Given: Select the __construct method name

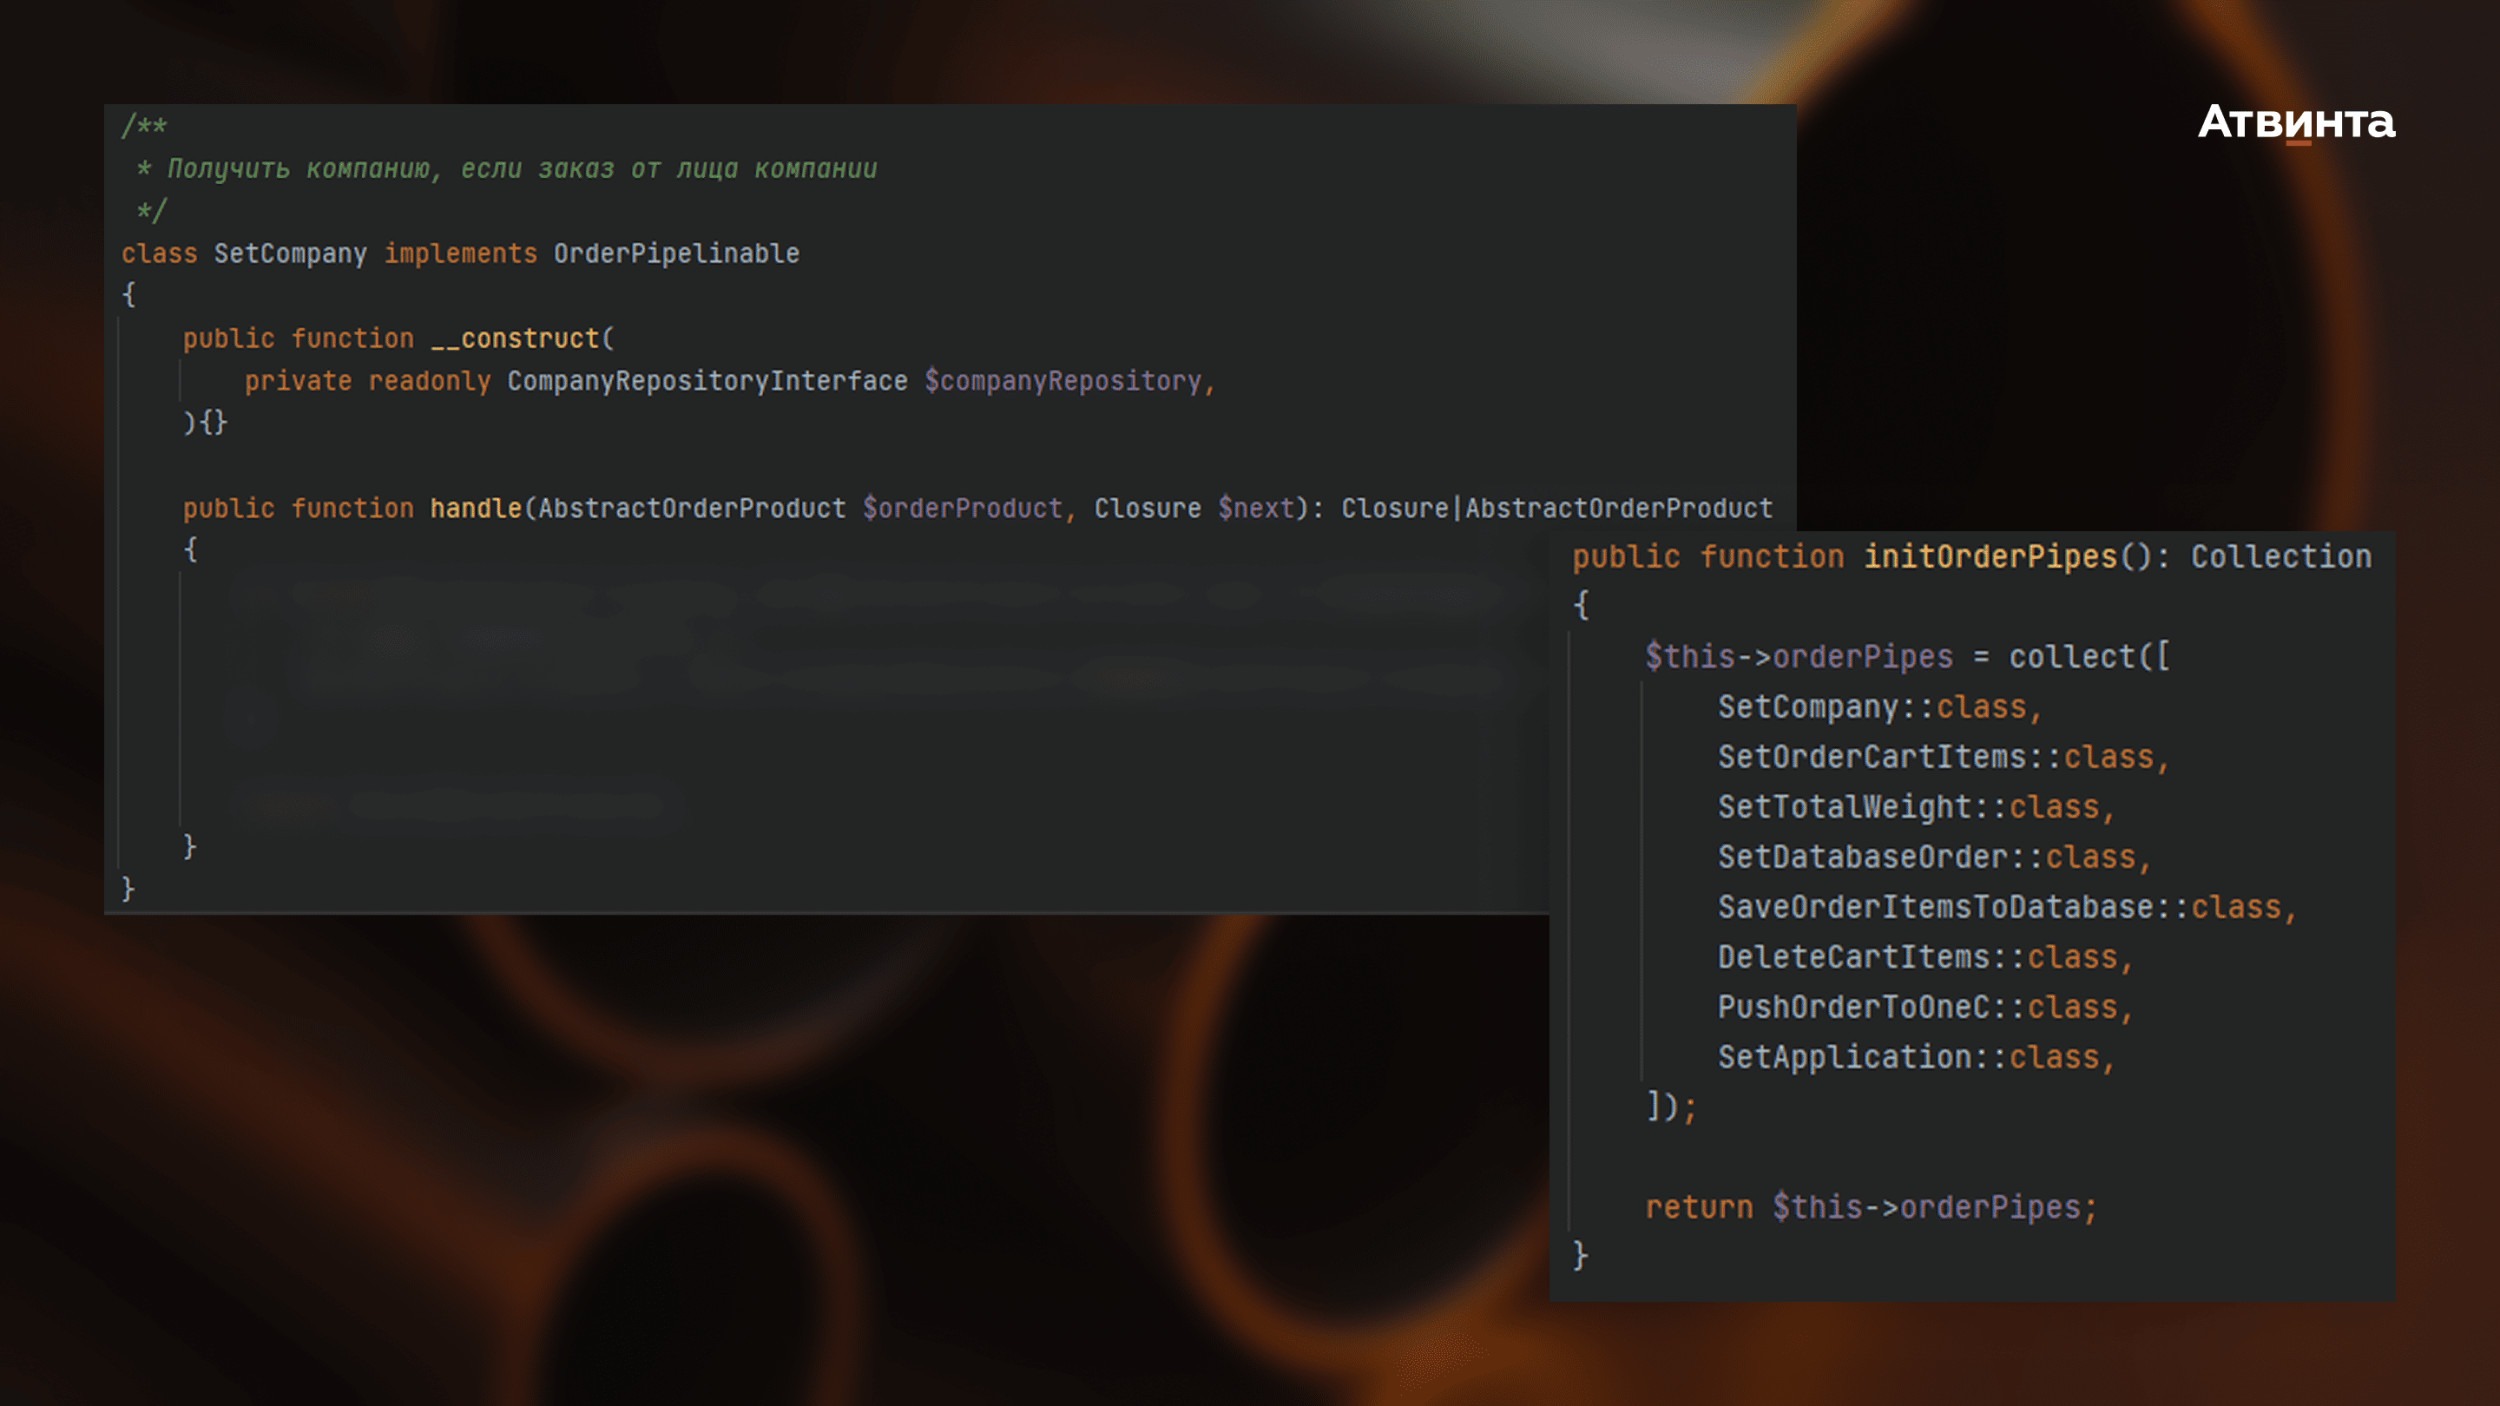Looking at the screenshot, I should [515, 339].
